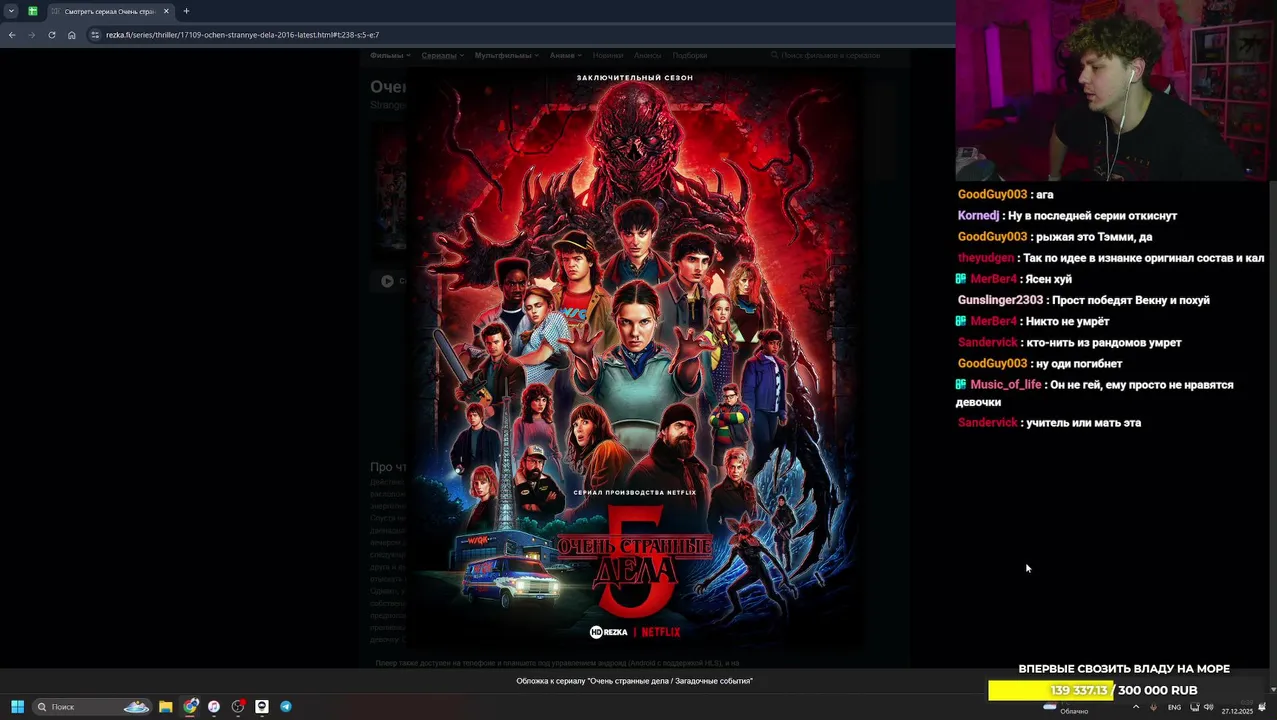
Task: Click the 'ВПЕРВЫЕ СВОЗИТЬ ВЛАДУ НА МОРЕ' goal title
Action: click(1124, 669)
